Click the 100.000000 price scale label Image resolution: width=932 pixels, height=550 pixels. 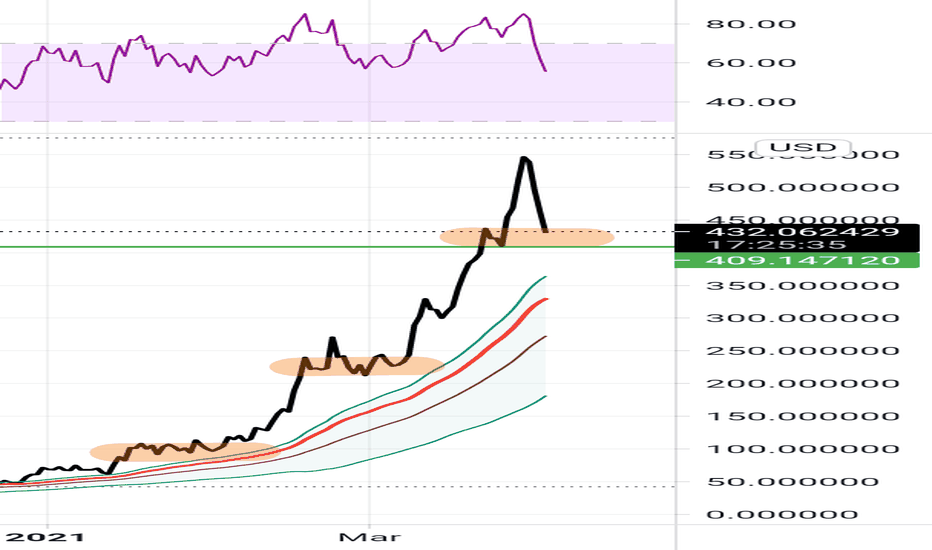[x=802, y=448]
